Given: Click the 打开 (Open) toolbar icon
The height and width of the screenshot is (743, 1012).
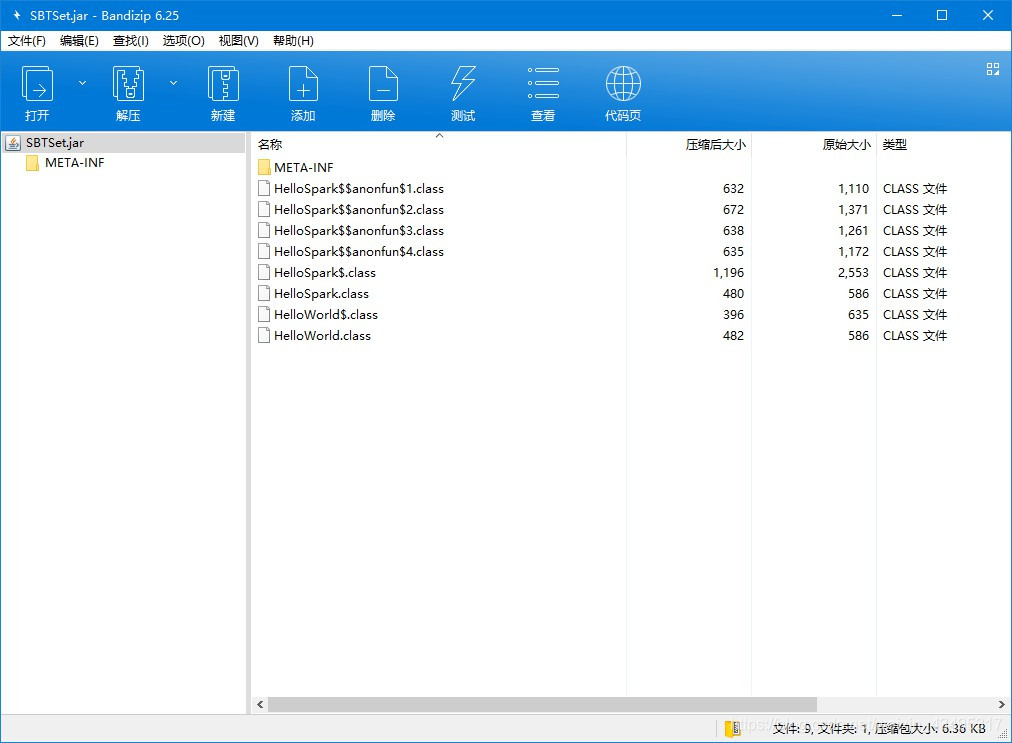Looking at the screenshot, I should (x=37, y=84).
